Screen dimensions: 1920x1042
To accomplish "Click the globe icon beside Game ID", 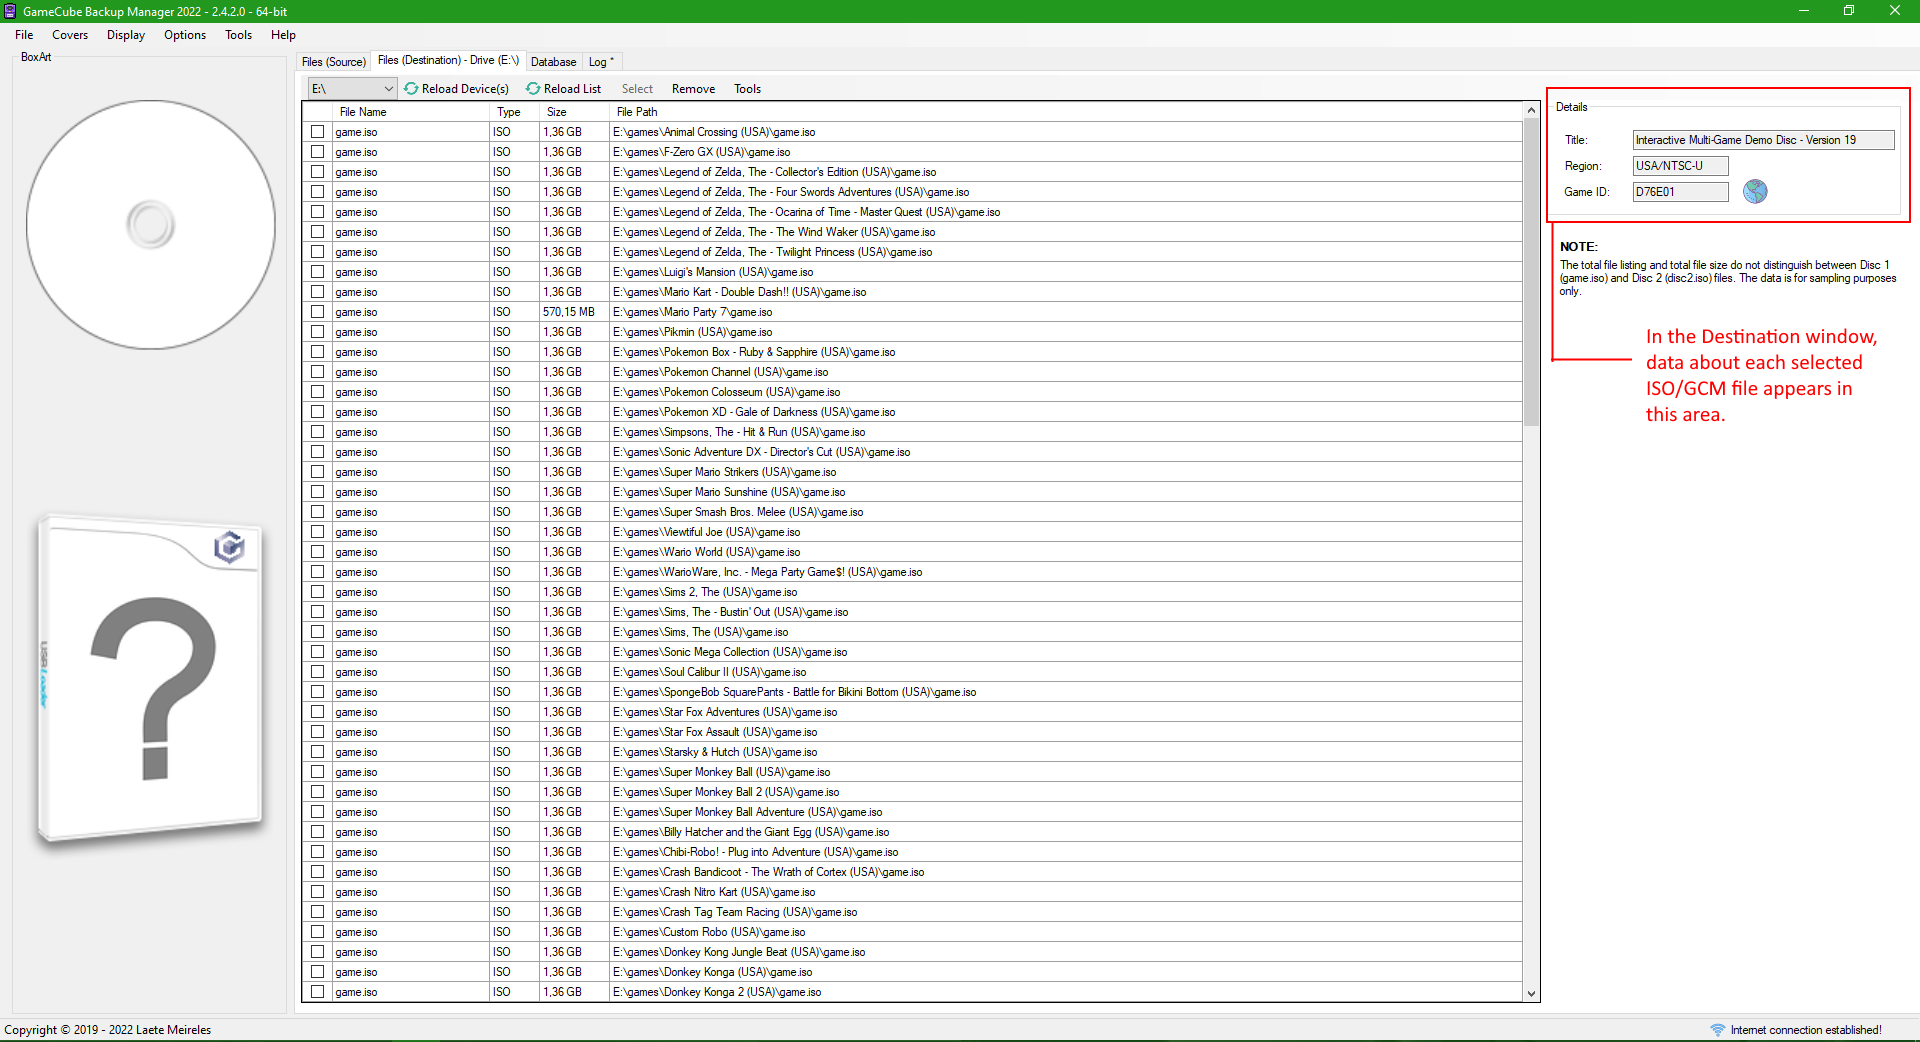I will click(1755, 191).
